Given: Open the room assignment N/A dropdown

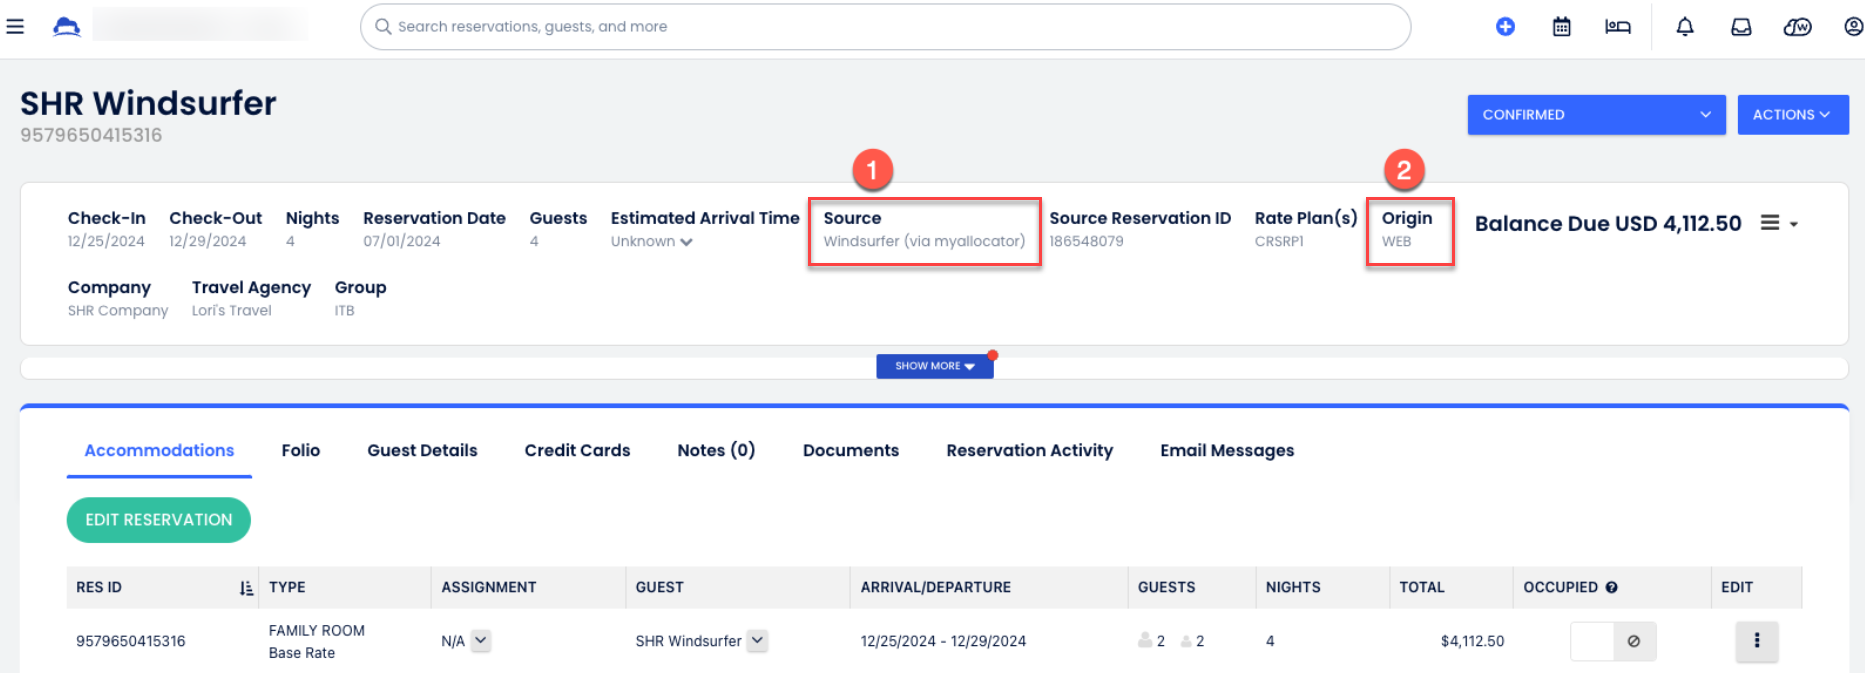Looking at the screenshot, I should pos(481,641).
